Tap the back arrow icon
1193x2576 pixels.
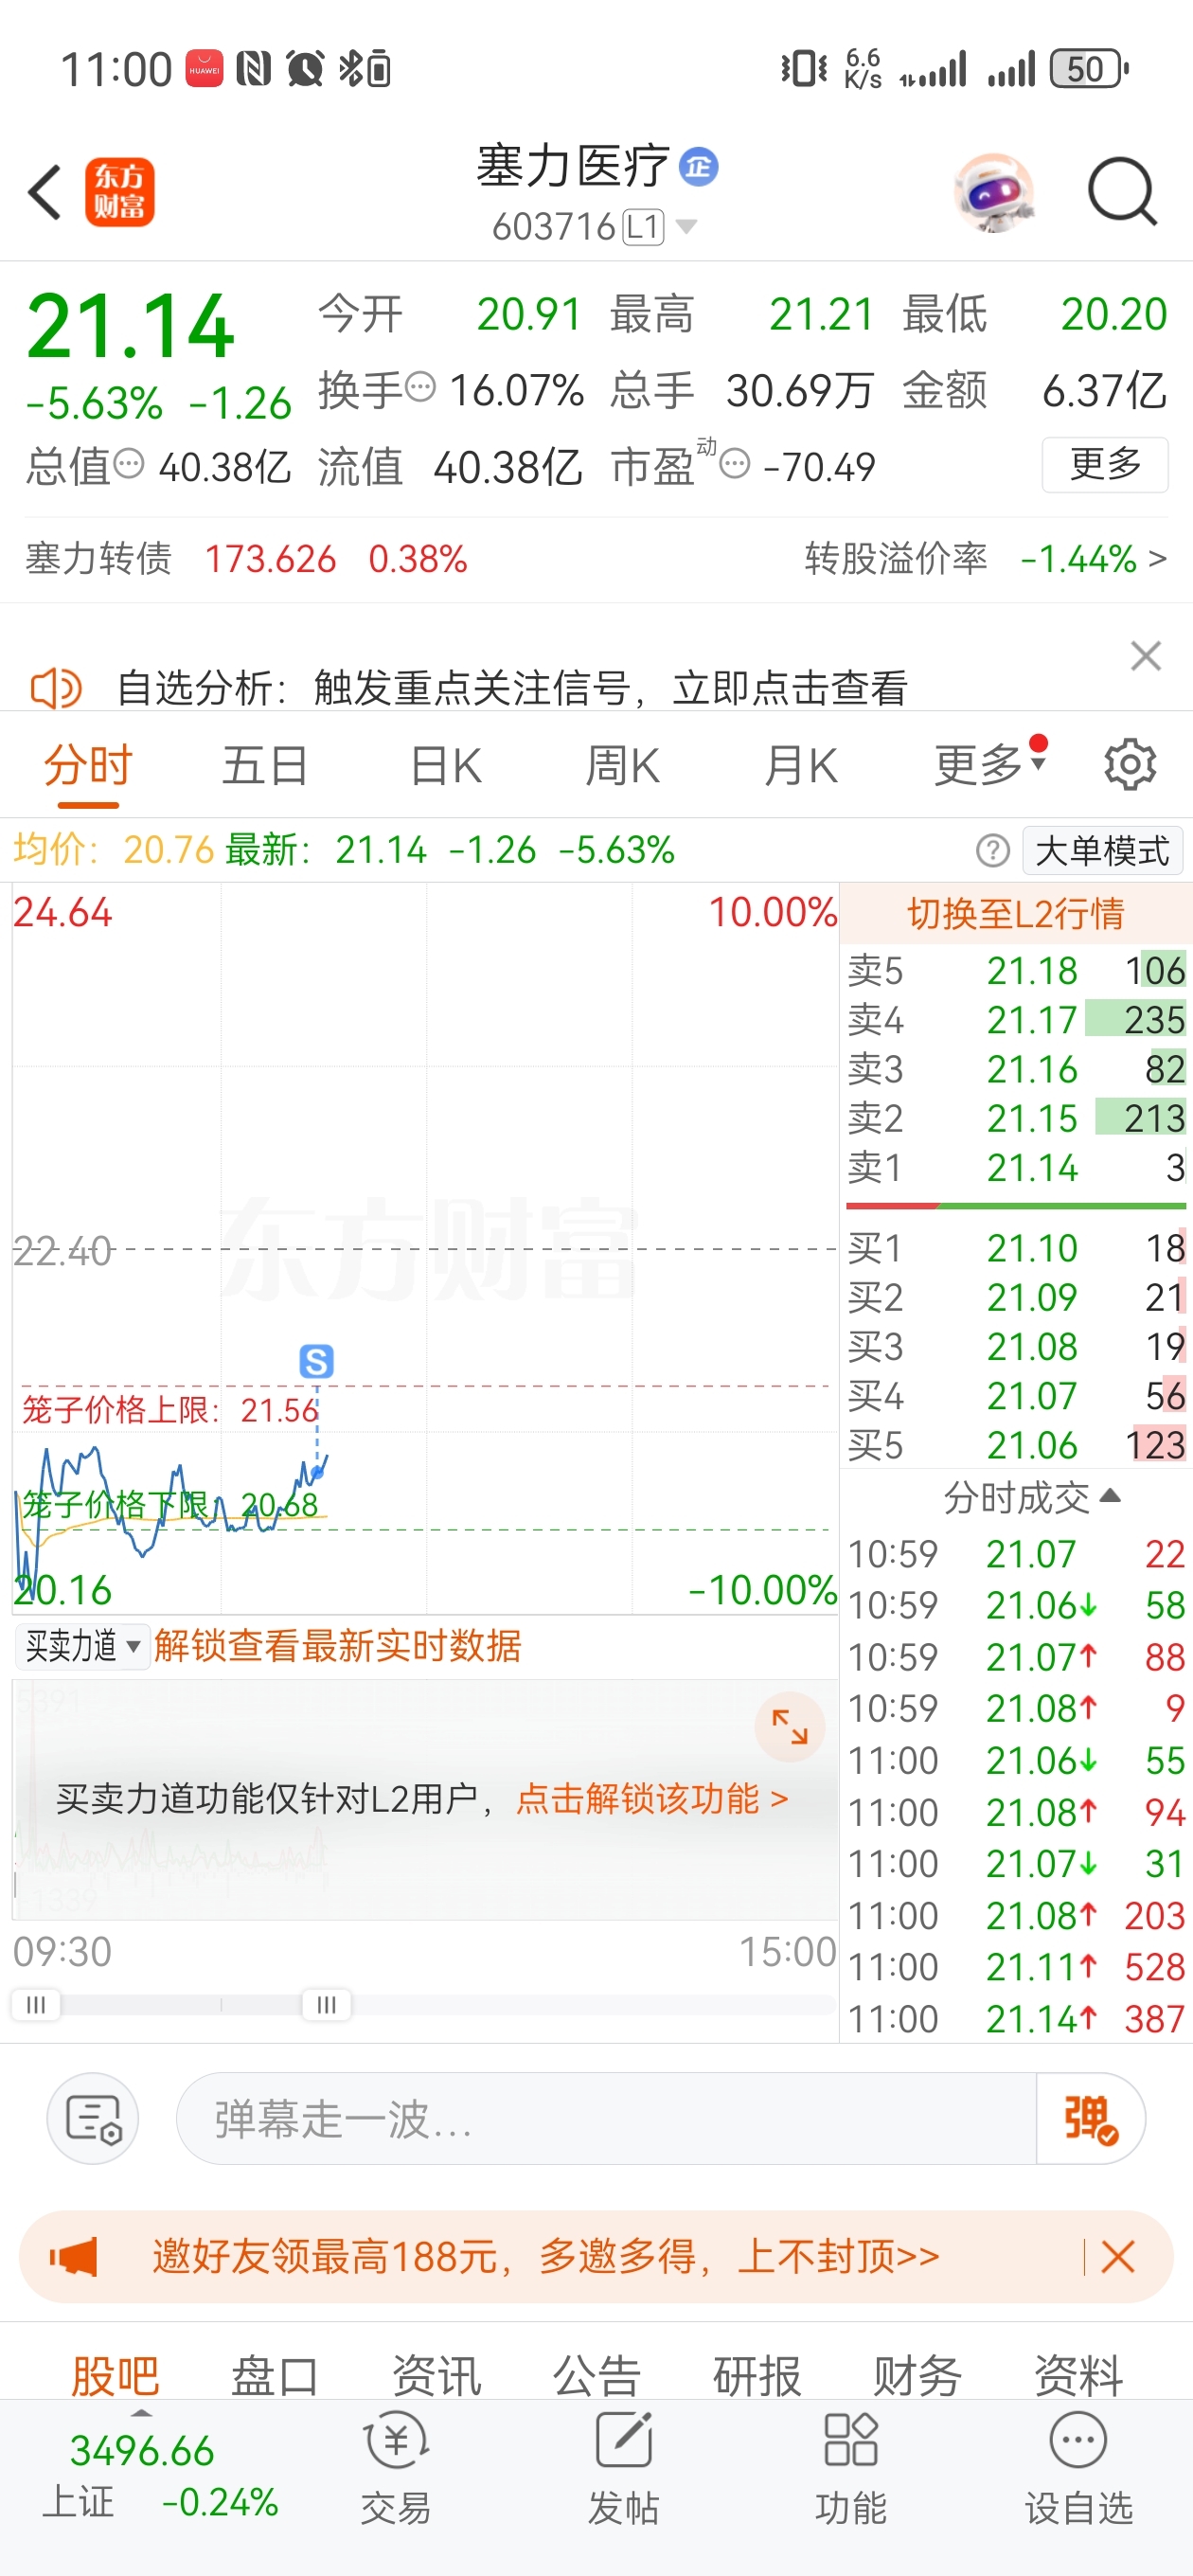[x=45, y=191]
